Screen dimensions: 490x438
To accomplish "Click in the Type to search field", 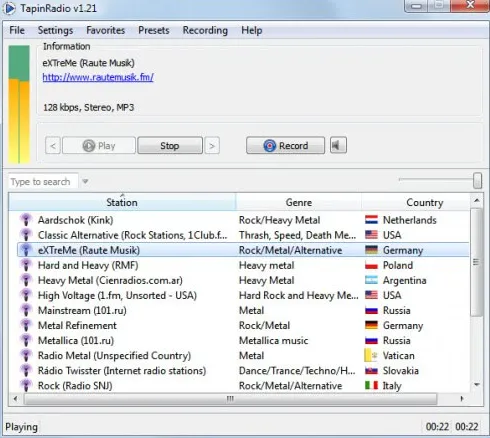I will [x=43, y=182].
